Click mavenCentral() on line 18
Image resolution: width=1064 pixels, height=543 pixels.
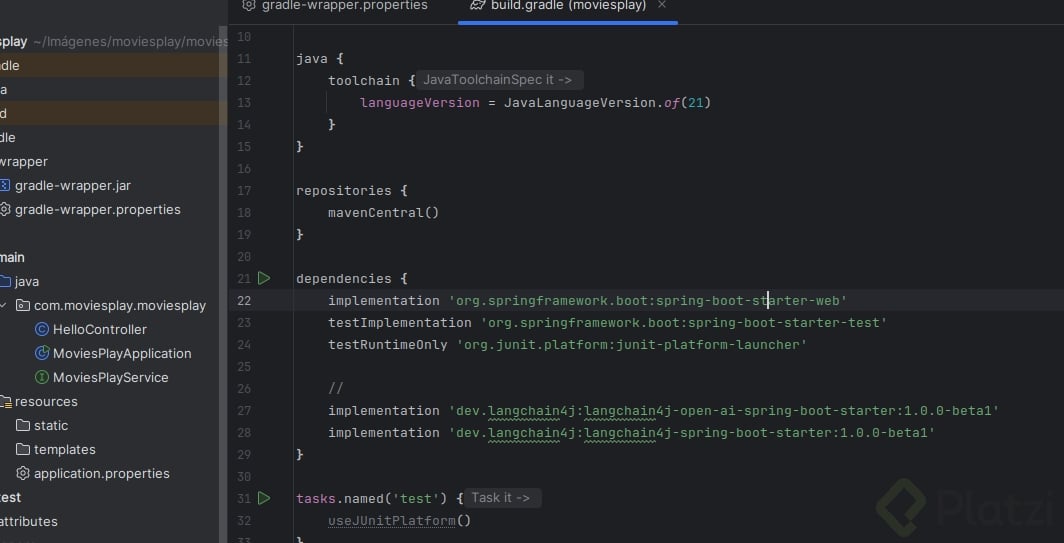(x=383, y=212)
